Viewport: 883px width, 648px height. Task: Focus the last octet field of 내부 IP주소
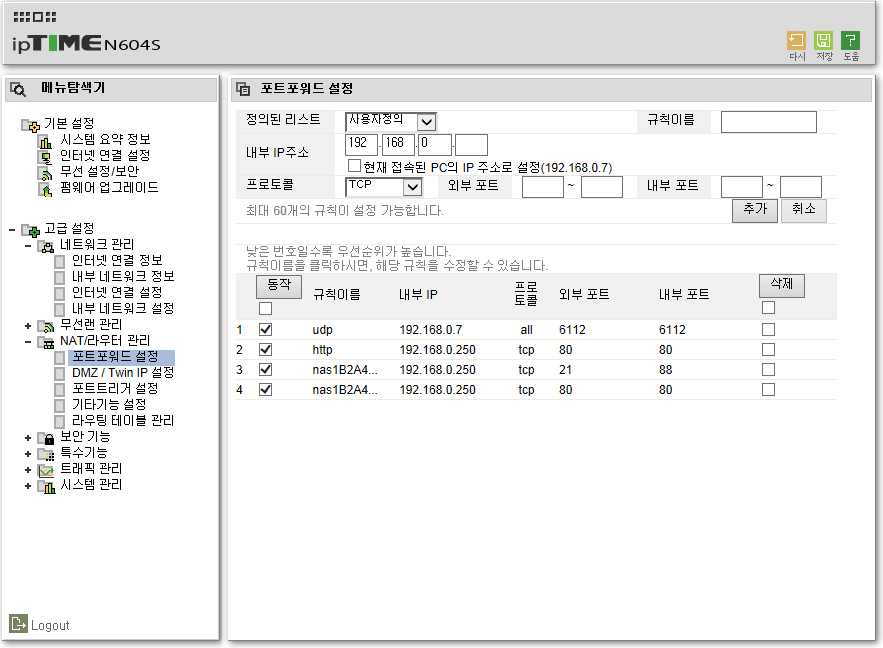[x=471, y=145]
